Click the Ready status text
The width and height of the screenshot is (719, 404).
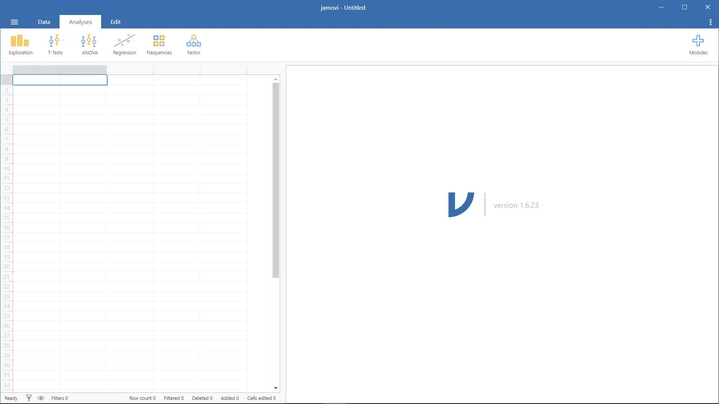(x=11, y=398)
